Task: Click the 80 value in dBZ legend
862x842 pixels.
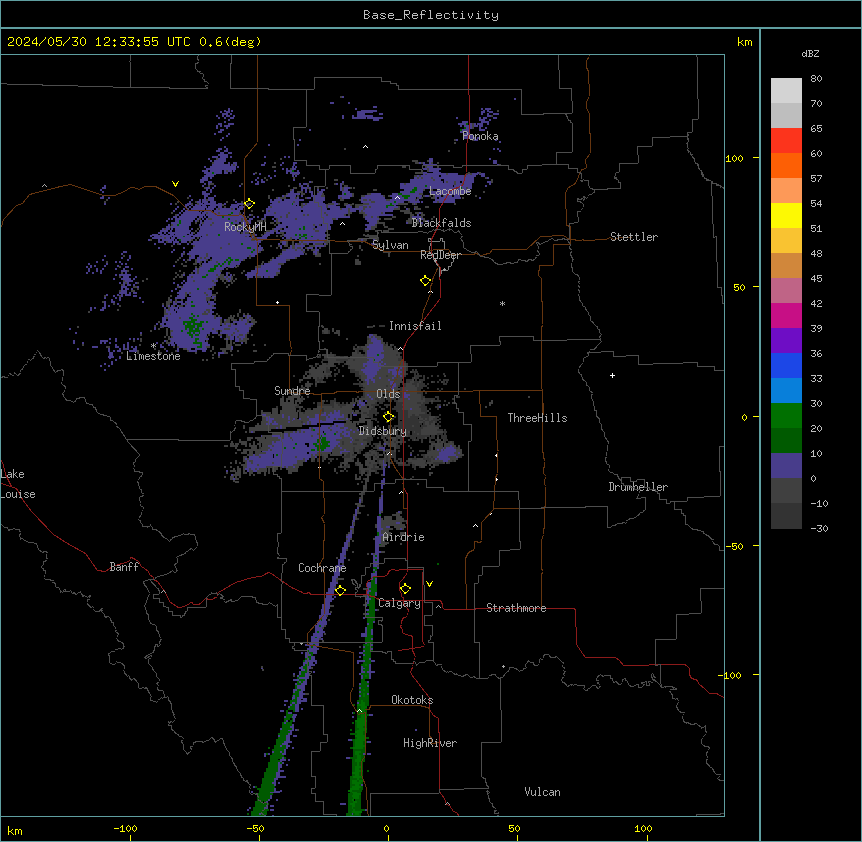Action: coord(816,78)
